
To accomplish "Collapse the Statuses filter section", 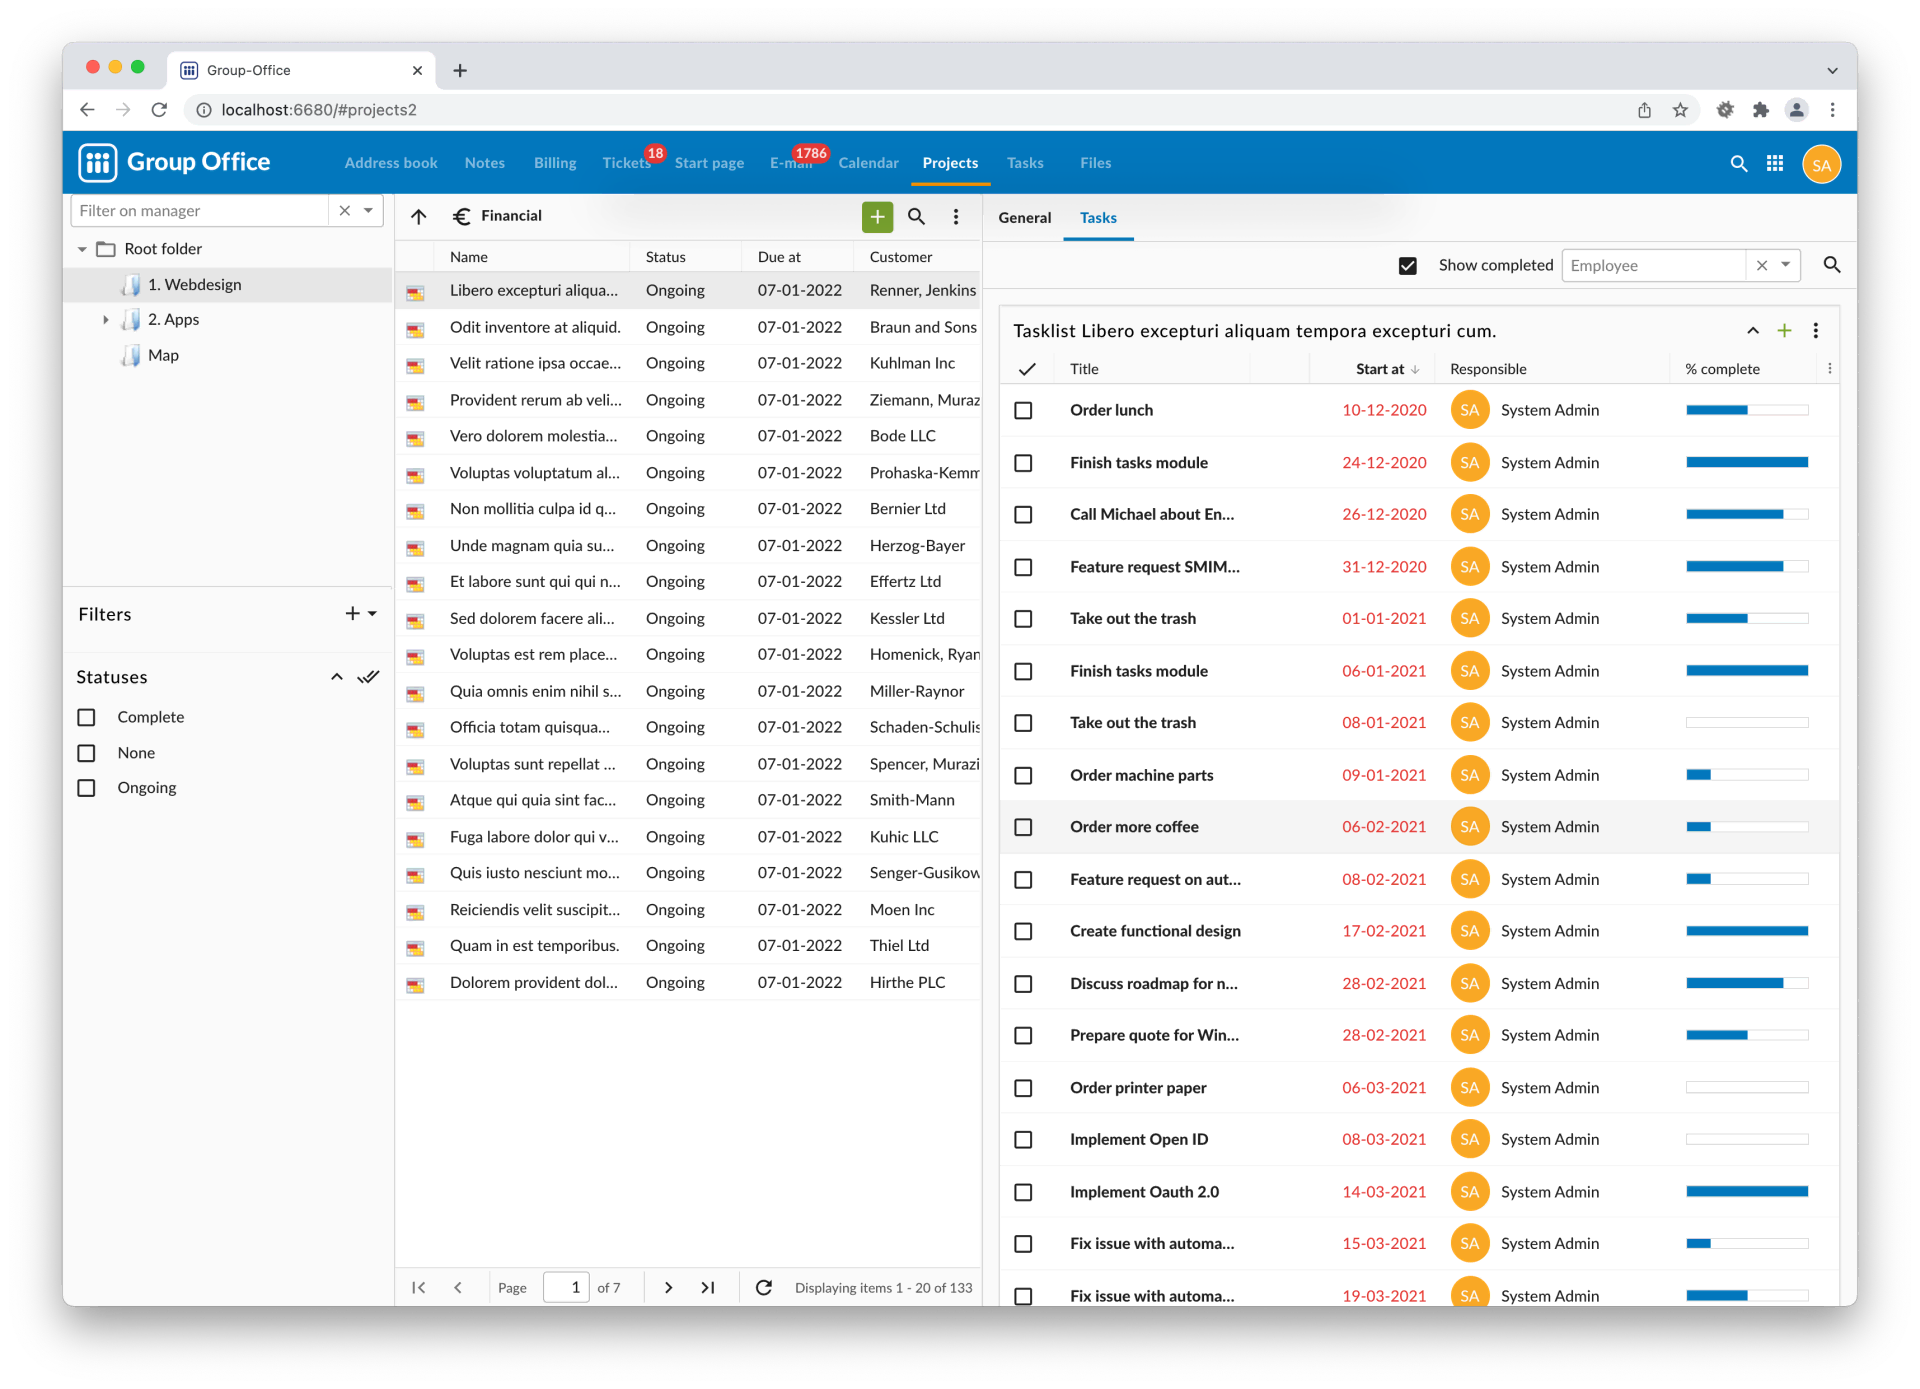I will pos(337,677).
